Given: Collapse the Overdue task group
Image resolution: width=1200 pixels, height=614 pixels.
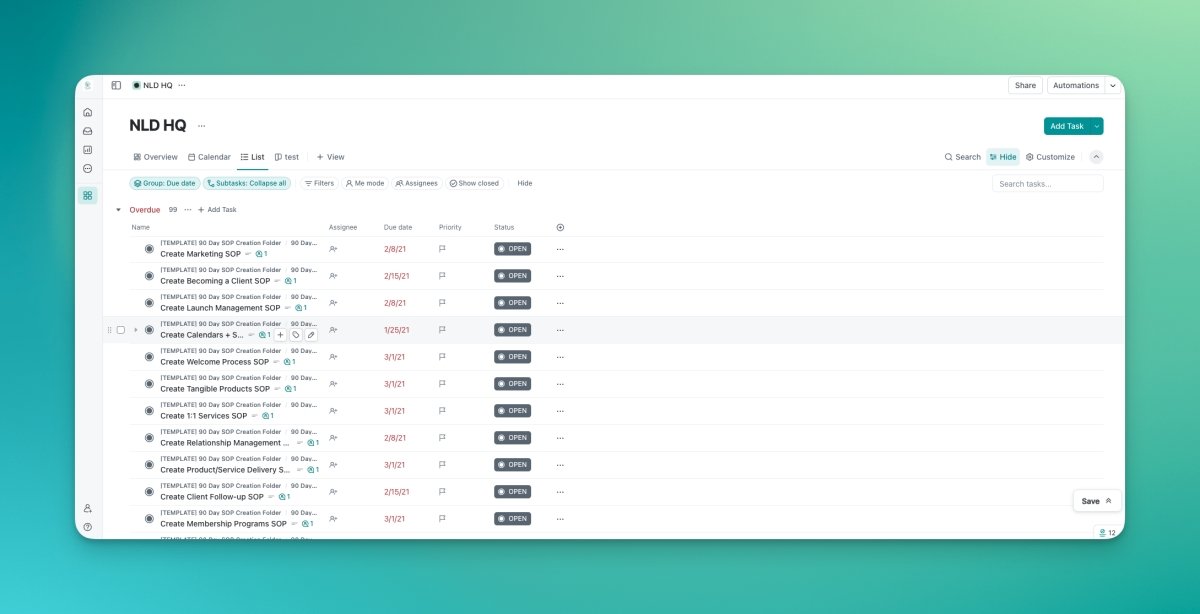Looking at the screenshot, I should click(117, 209).
